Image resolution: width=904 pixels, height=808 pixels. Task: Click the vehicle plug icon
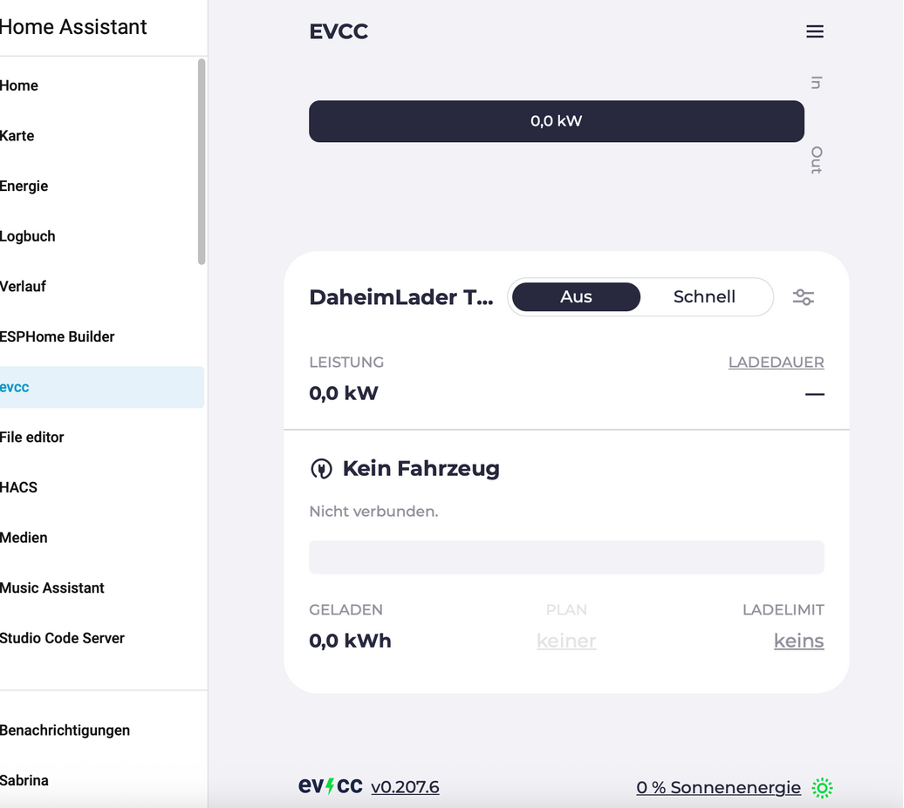(x=321, y=469)
